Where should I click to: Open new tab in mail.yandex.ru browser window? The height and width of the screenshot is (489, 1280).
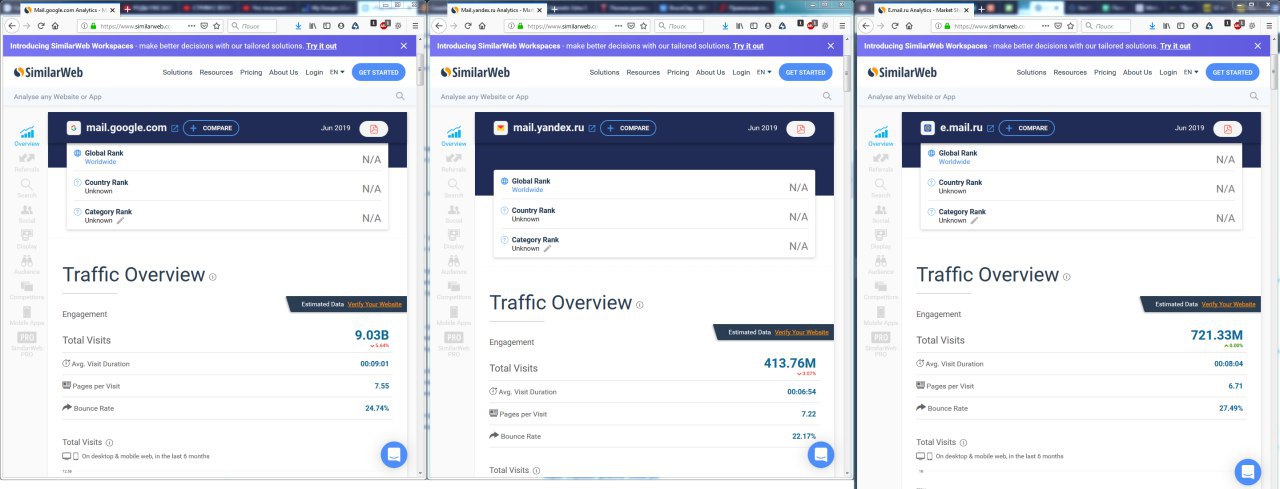point(554,10)
